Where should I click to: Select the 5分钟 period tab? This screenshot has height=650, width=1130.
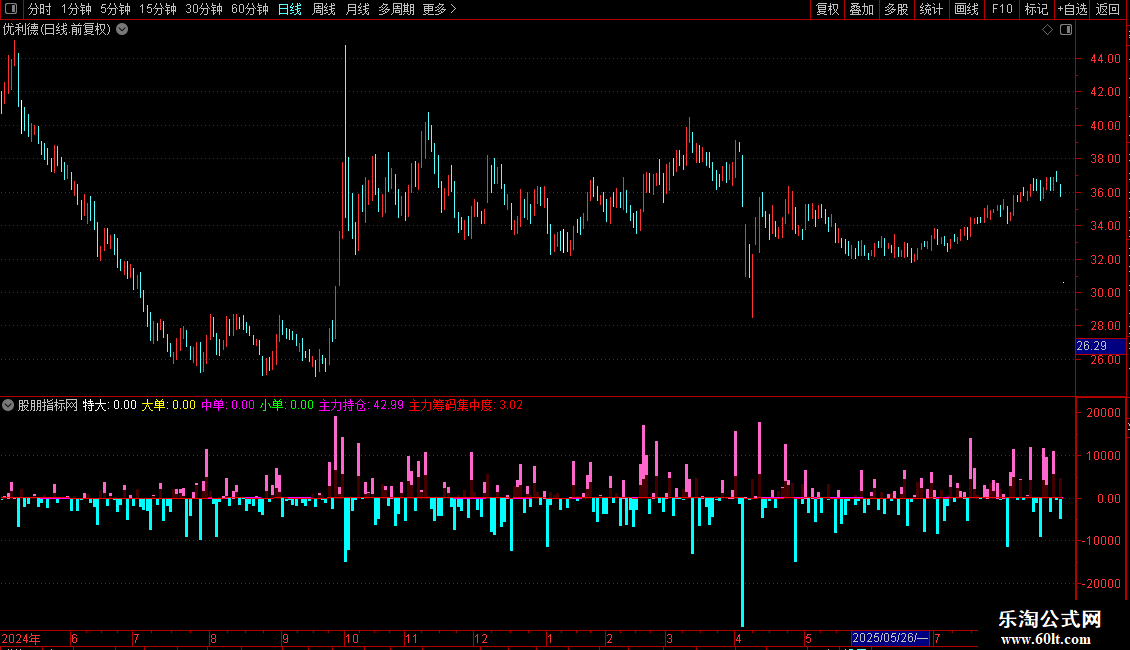click(x=115, y=9)
